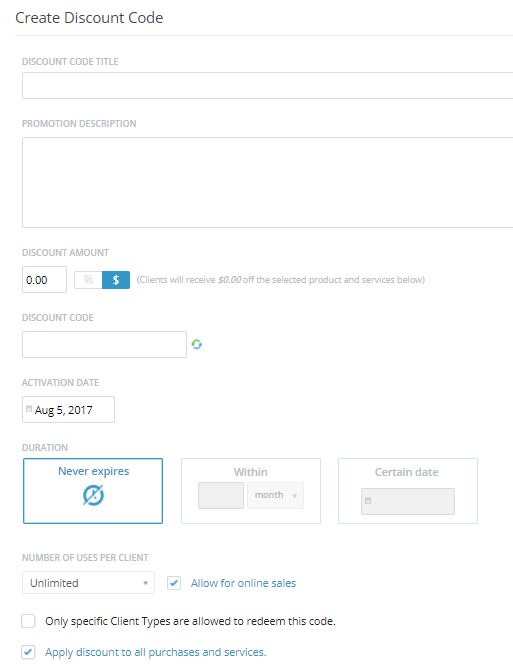Click calendar icon in Activation Date field

[x=29, y=409]
